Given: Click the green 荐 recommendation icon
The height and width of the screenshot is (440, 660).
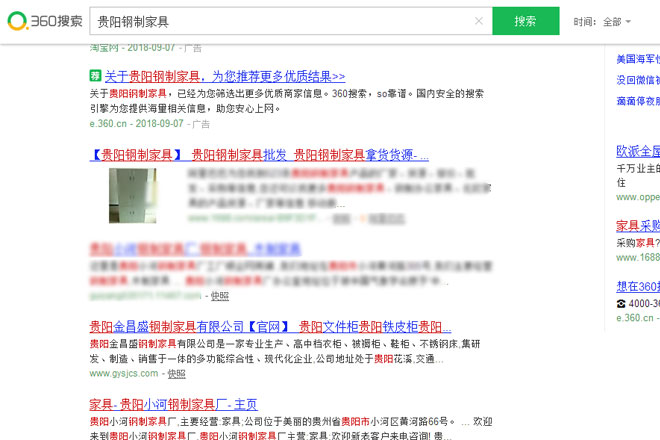Looking at the screenshot, I should point(95,75).
